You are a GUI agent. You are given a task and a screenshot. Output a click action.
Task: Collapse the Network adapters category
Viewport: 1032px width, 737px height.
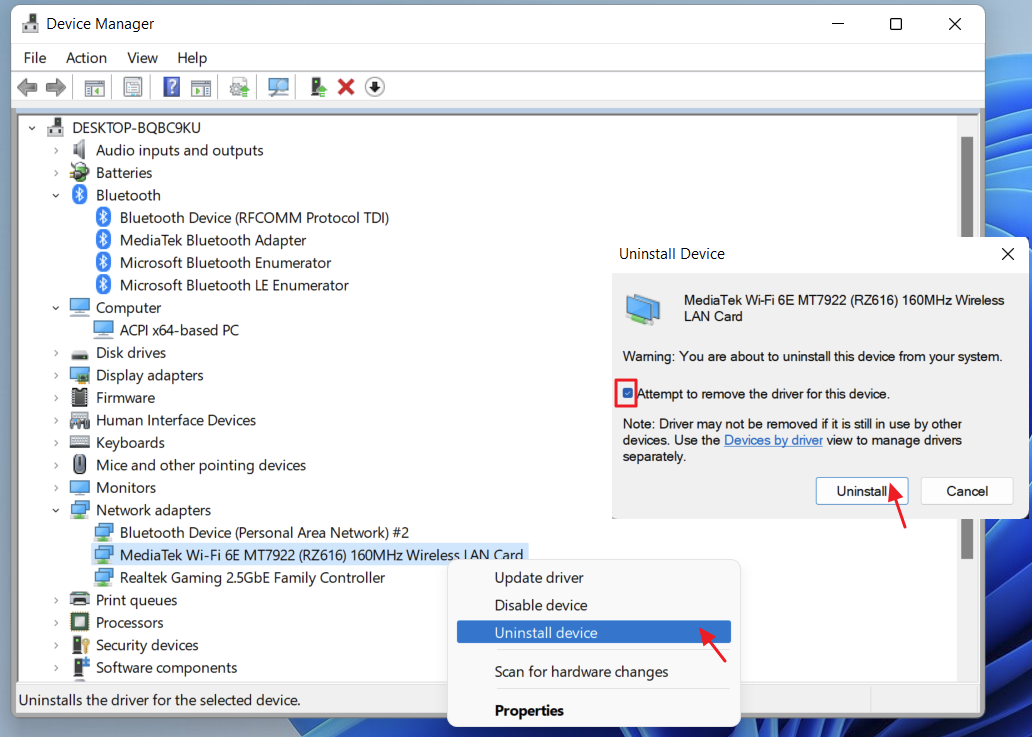tap(57, 511)
